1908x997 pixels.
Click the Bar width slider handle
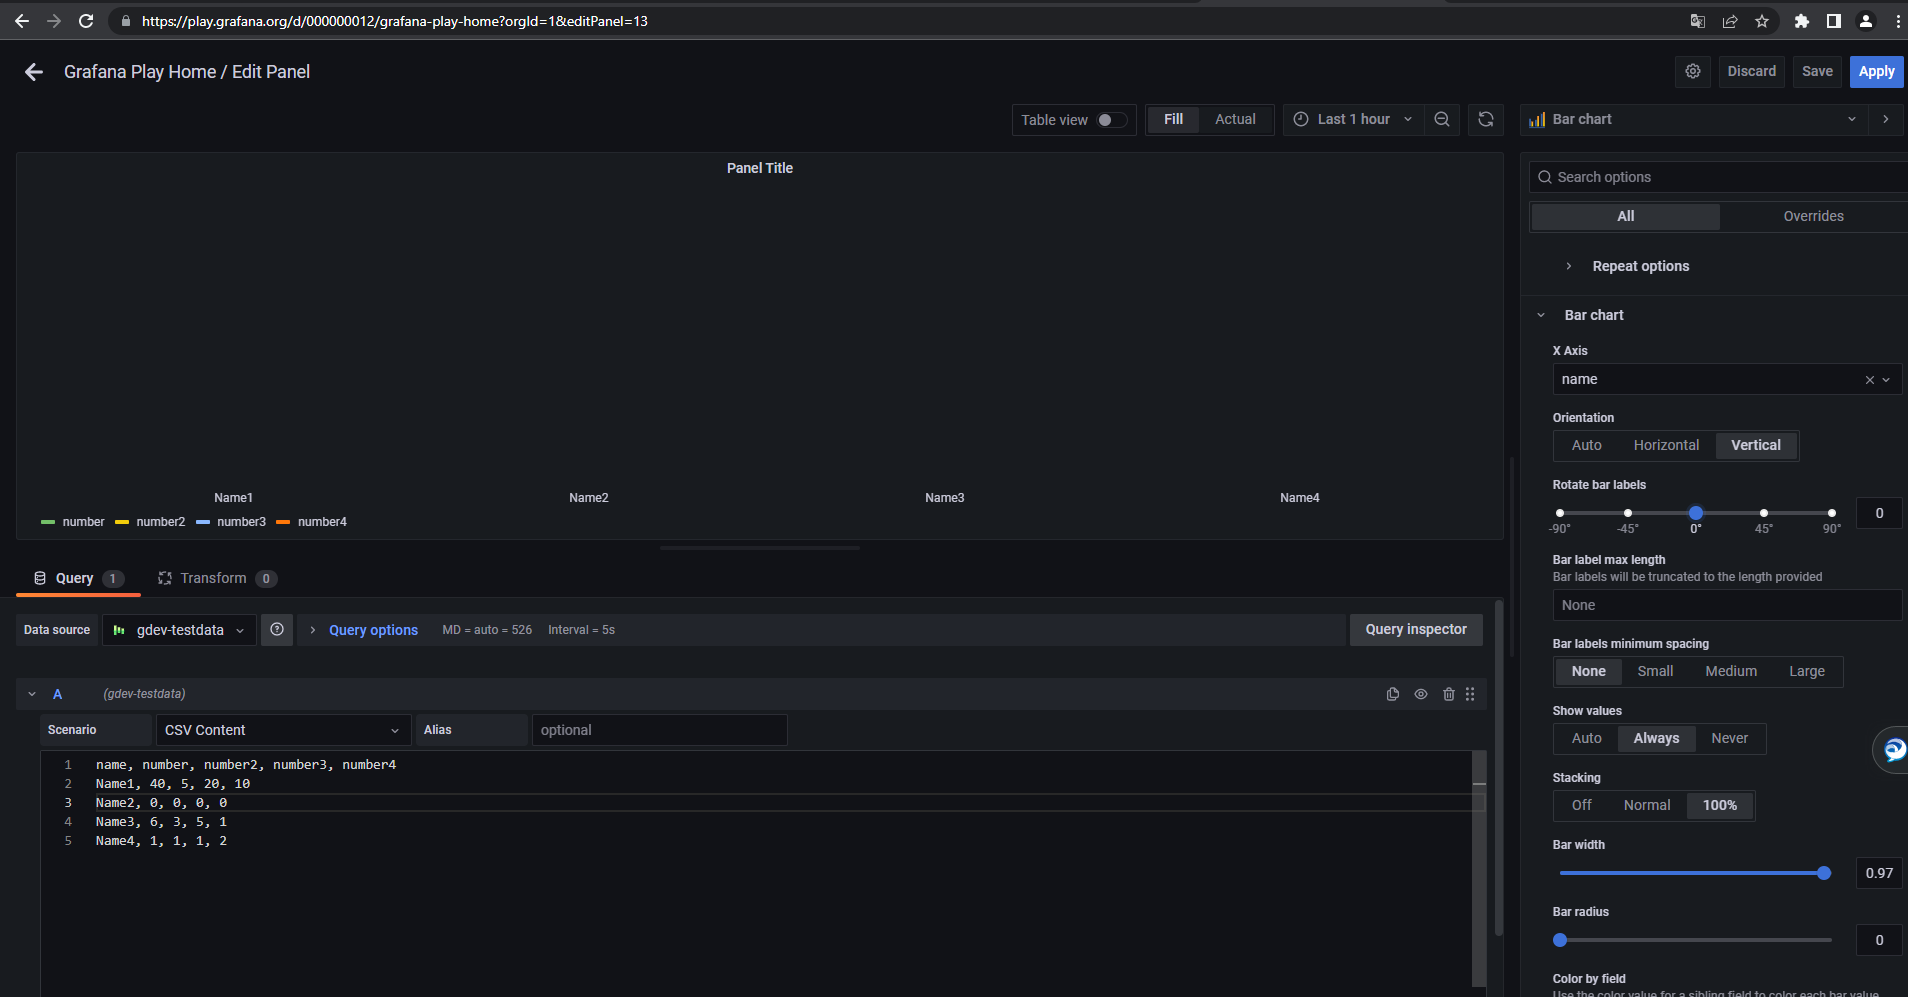1824,873
